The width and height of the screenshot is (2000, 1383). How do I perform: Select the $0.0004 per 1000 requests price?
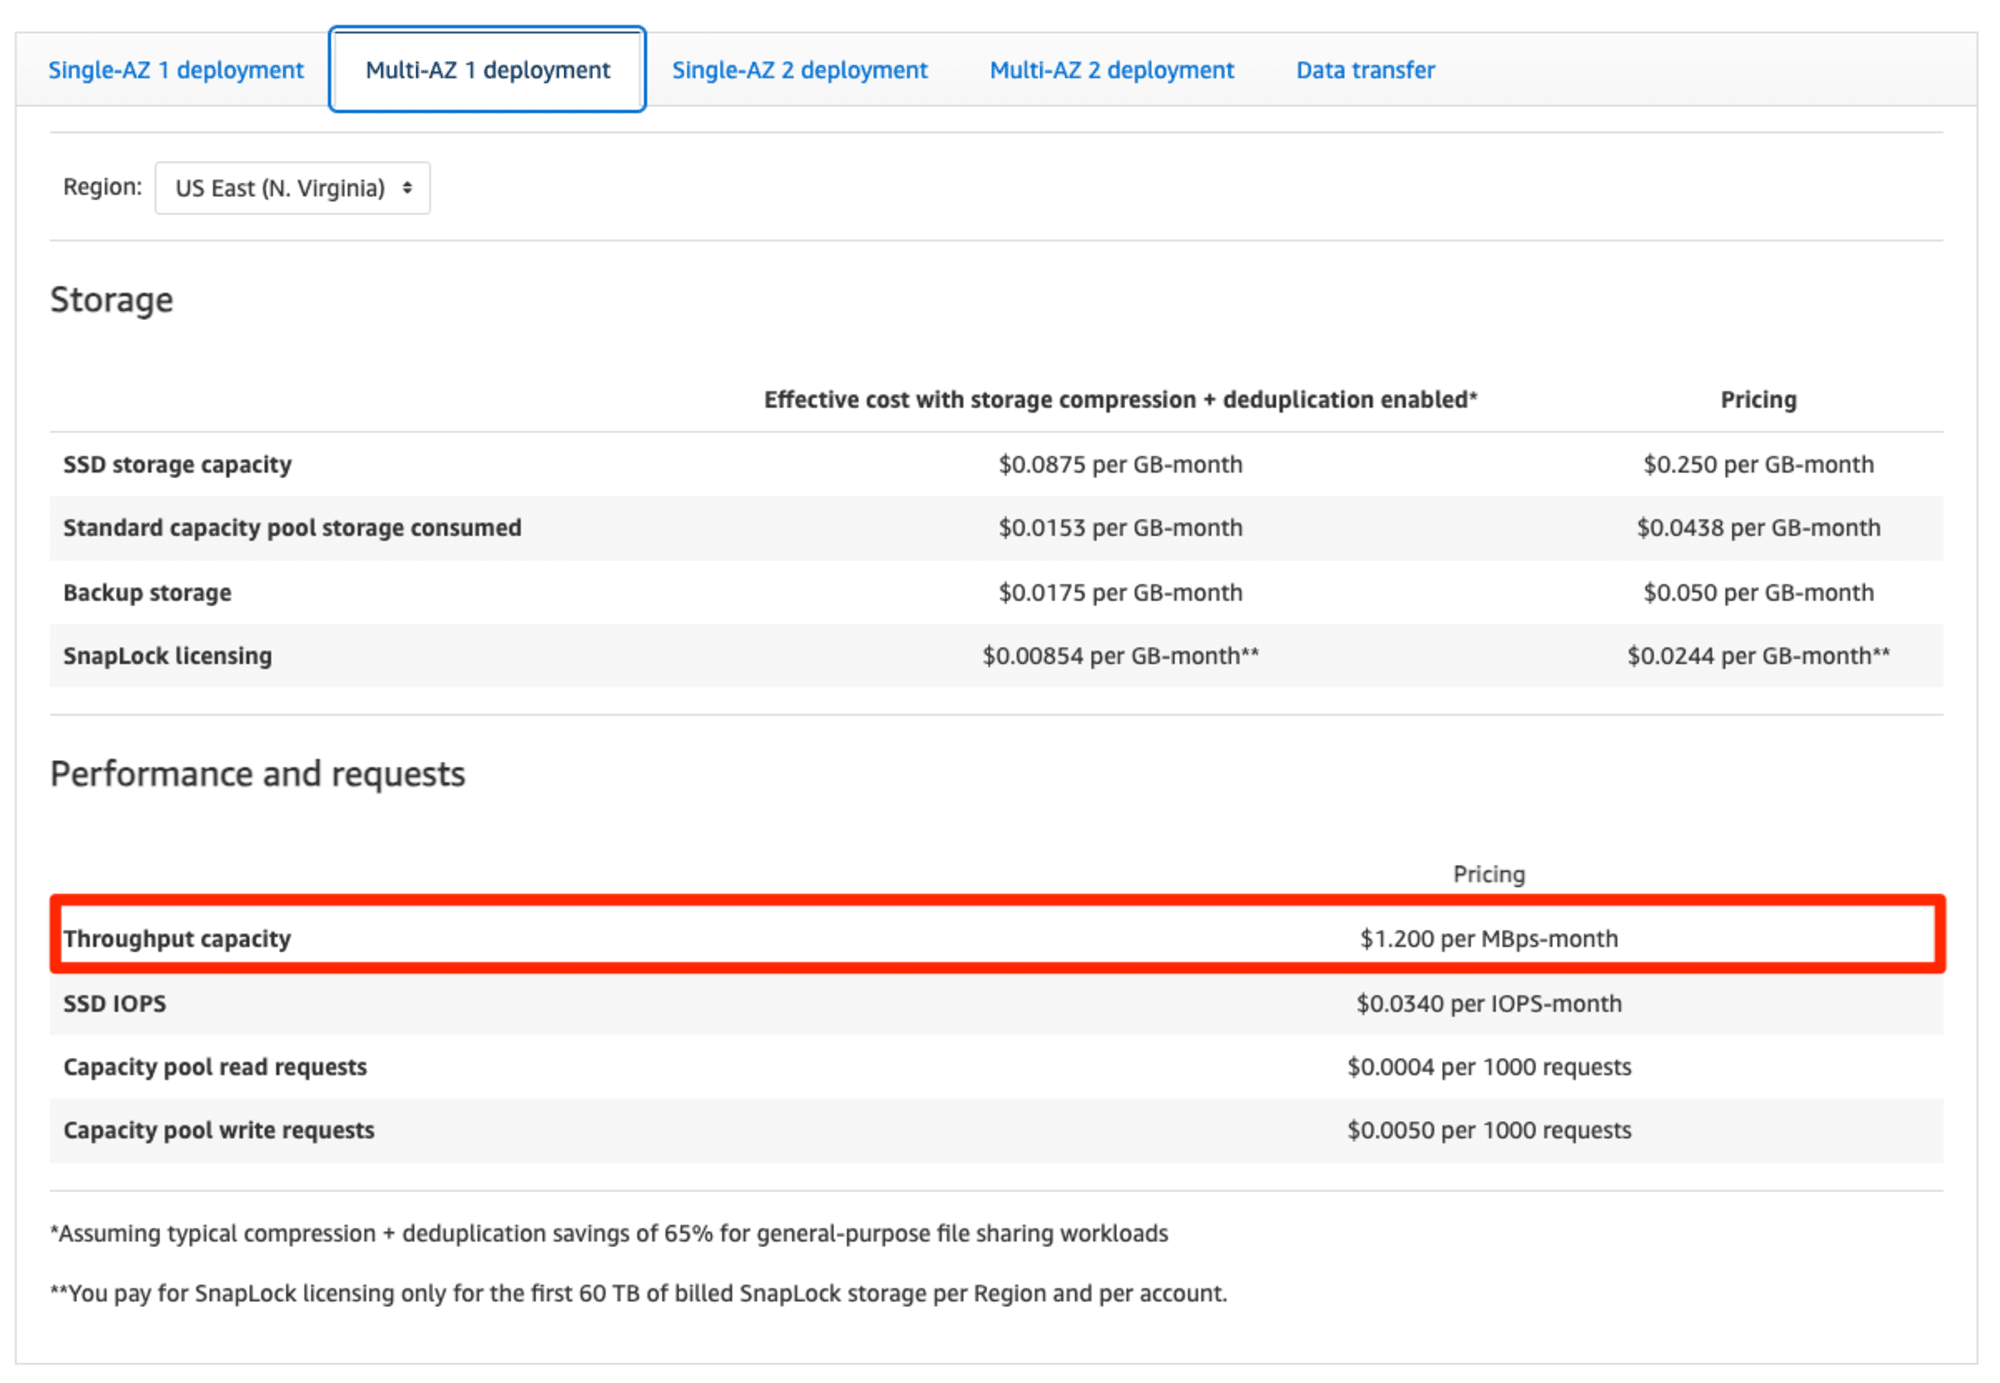coord(1489,1066)
